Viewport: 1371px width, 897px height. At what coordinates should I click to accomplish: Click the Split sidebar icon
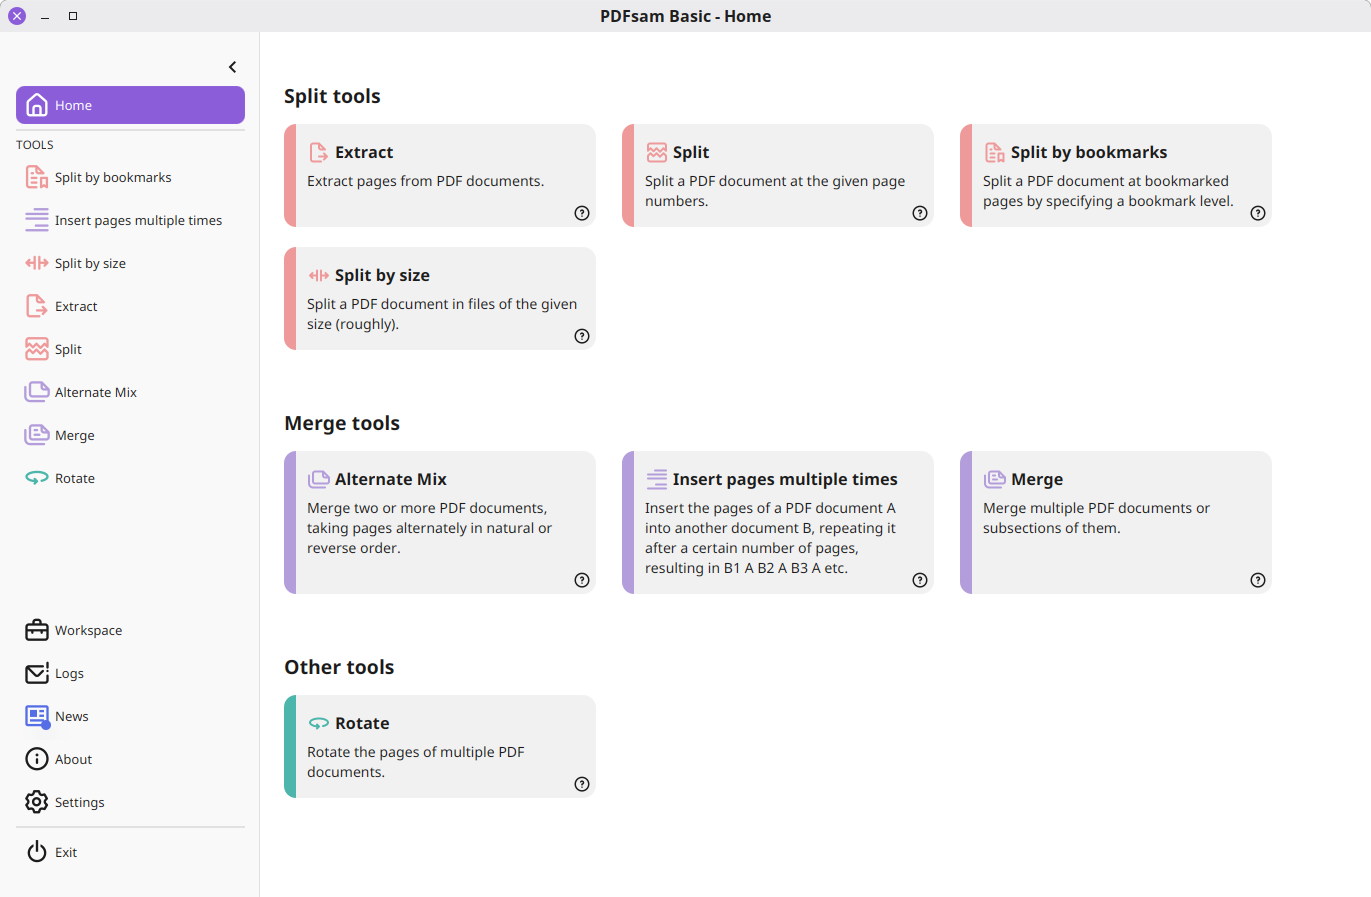click(x=37, y=349)
